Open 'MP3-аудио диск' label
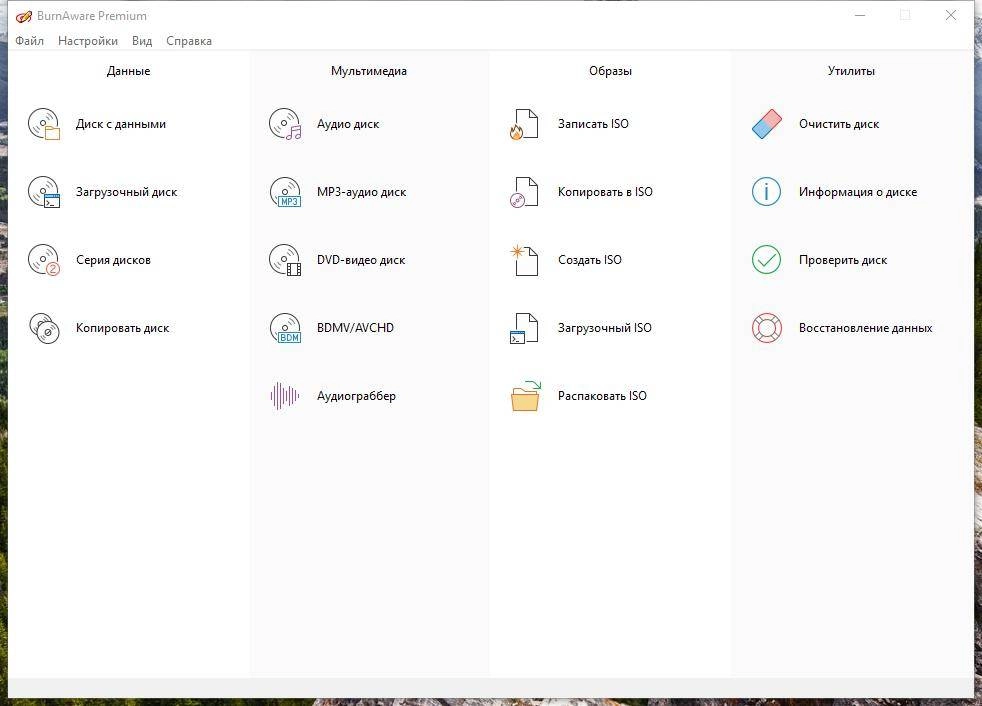Screen dimensions: 982x706 [x=361, y=192]
